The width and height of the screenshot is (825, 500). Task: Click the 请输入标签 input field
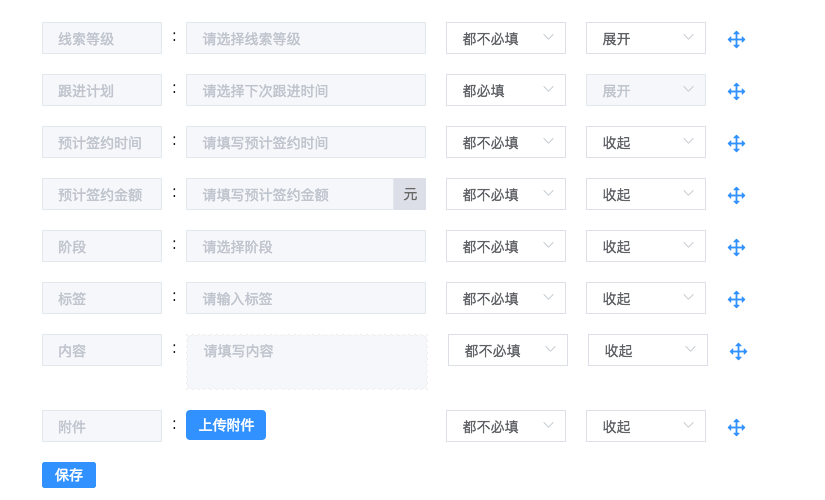306,298
